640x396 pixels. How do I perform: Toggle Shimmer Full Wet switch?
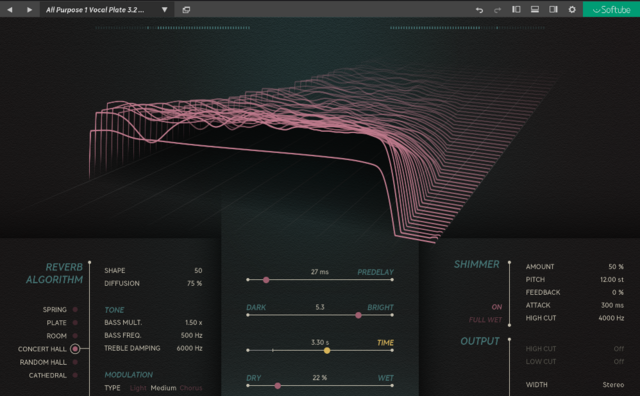coord(485,320)
